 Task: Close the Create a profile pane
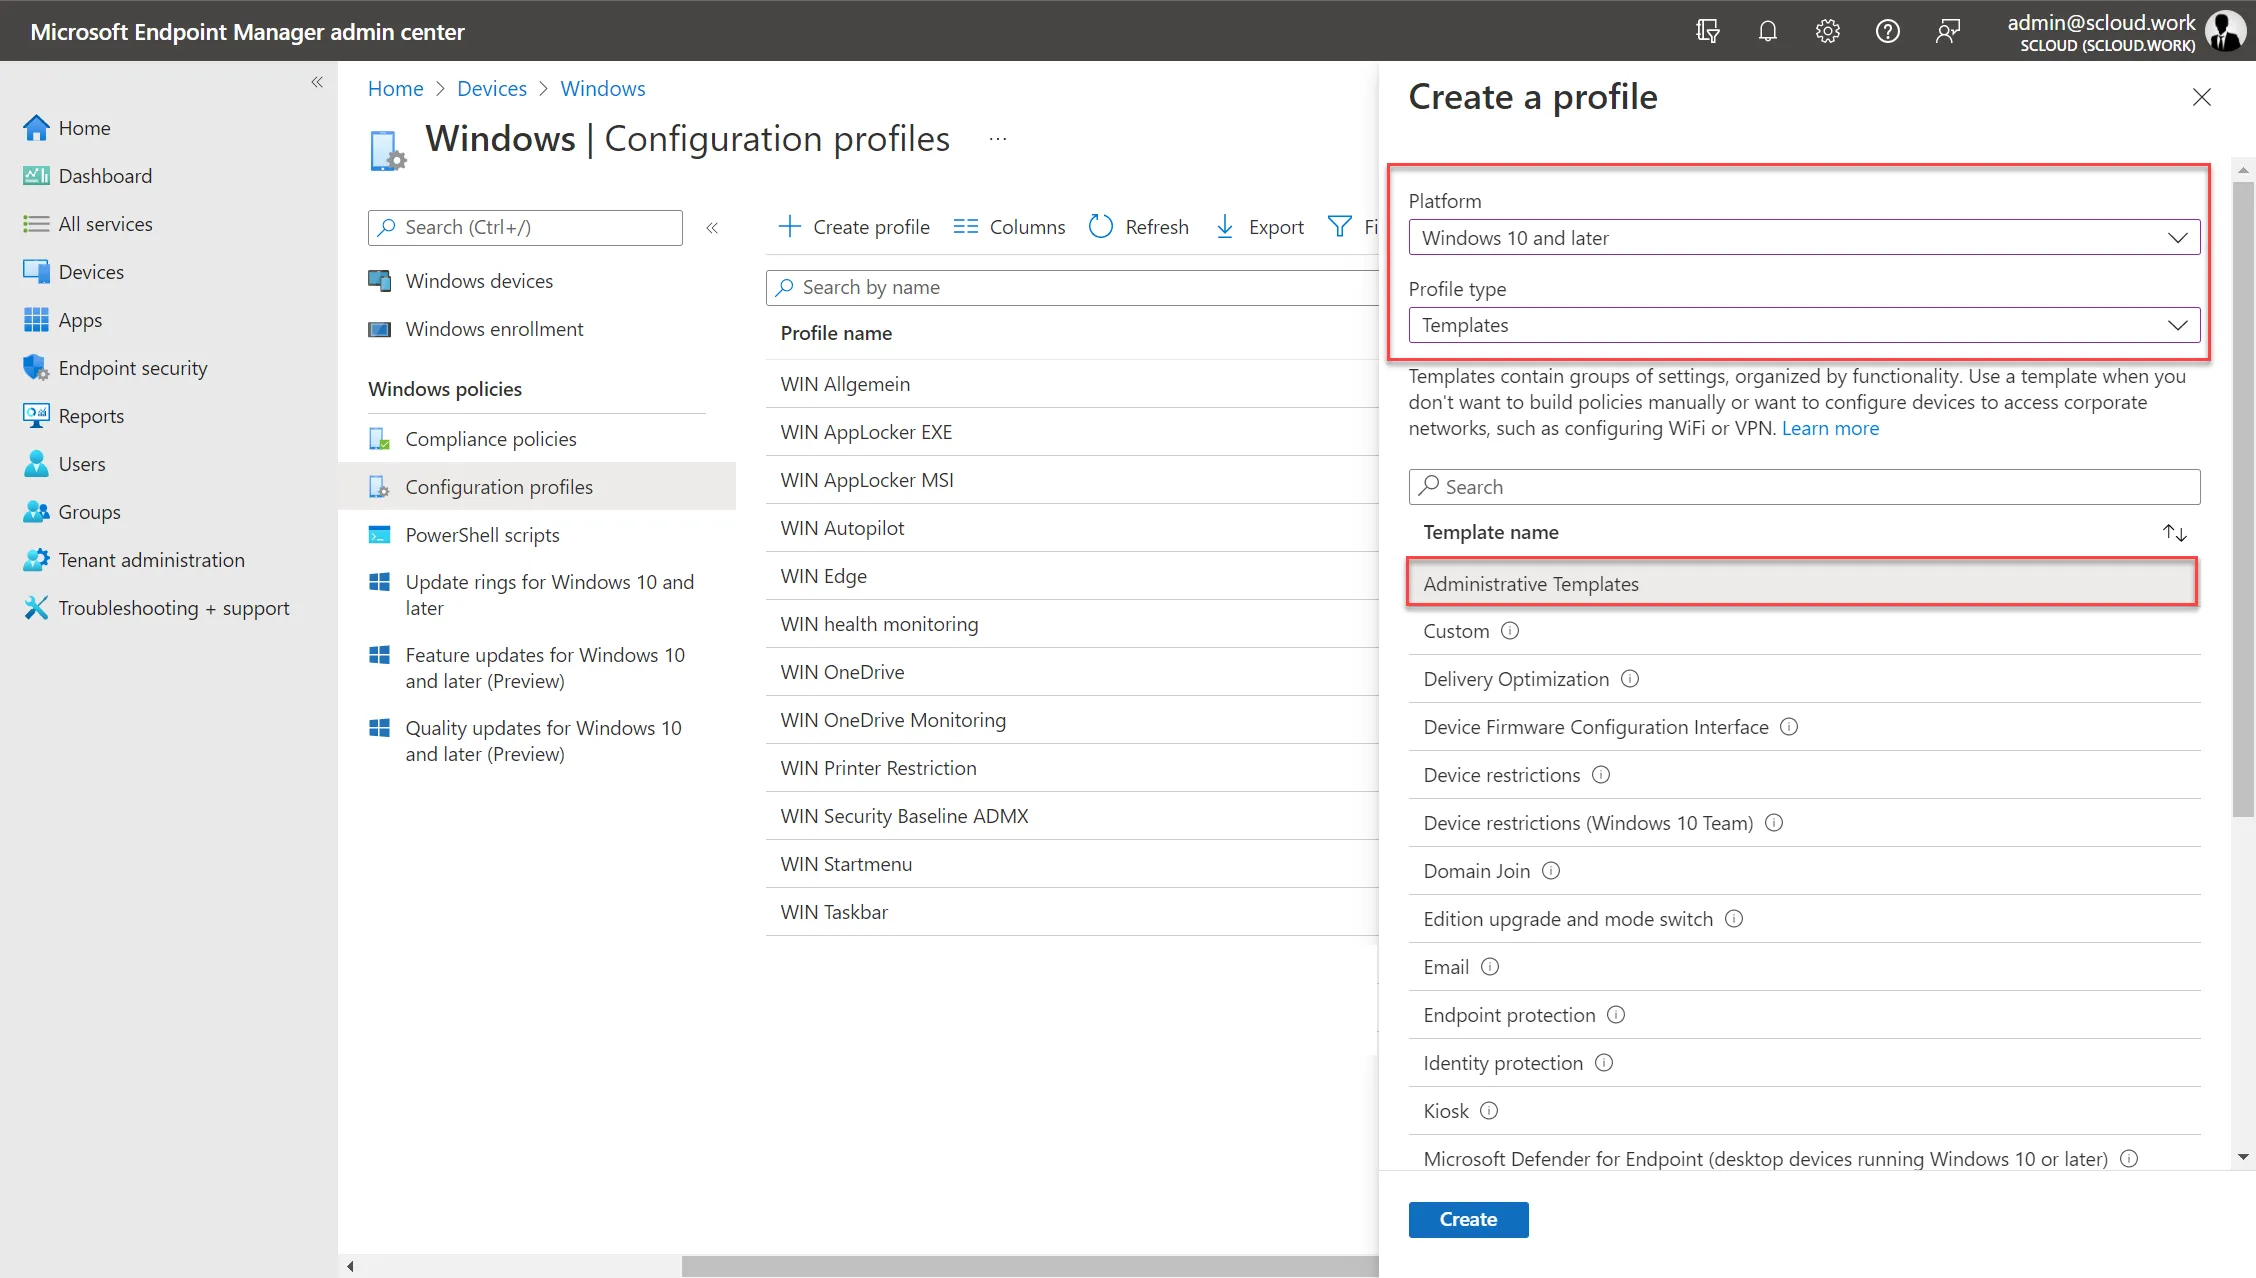coord(2201,97)
